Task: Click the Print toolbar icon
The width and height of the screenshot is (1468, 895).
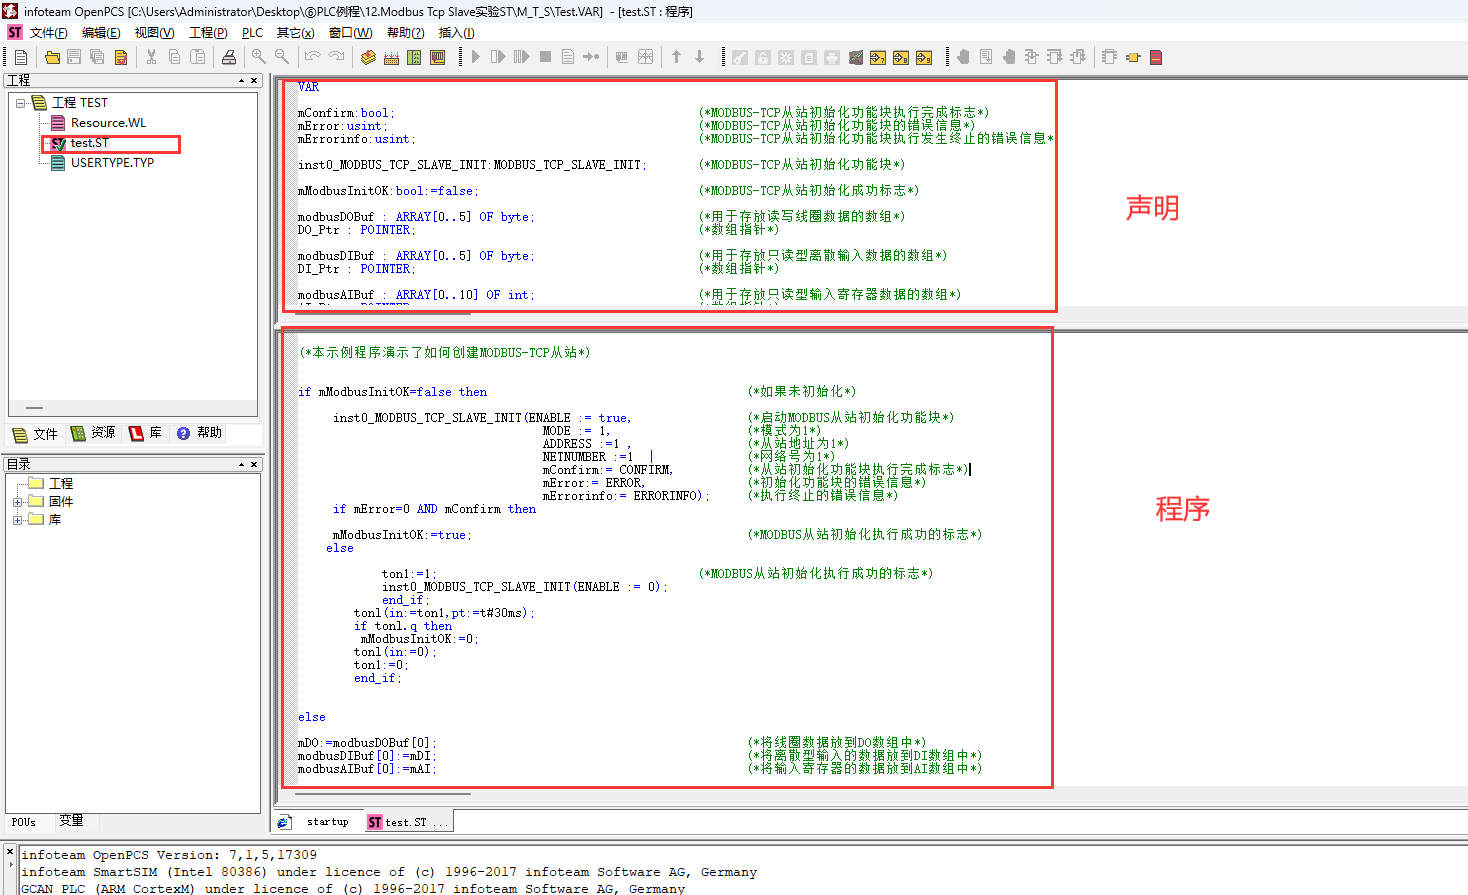Action: [x=229, y=57]
